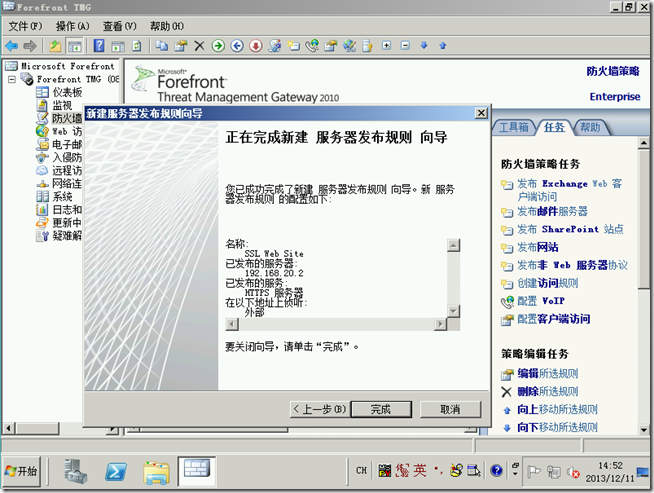This screenshot has height=493, width=654.
Task: Click the 编辑所选规则 task link
Action: coord(548,373)
